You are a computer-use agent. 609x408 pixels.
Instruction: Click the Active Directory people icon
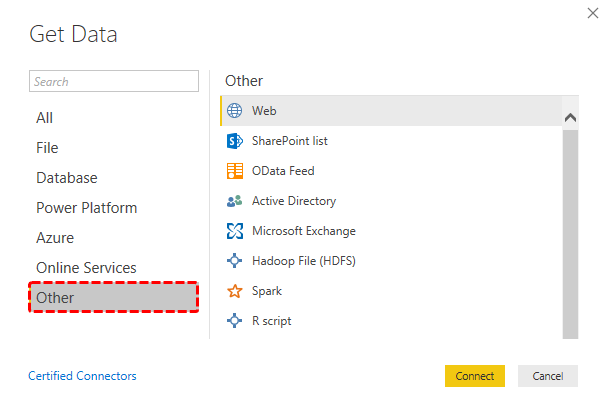235,201
